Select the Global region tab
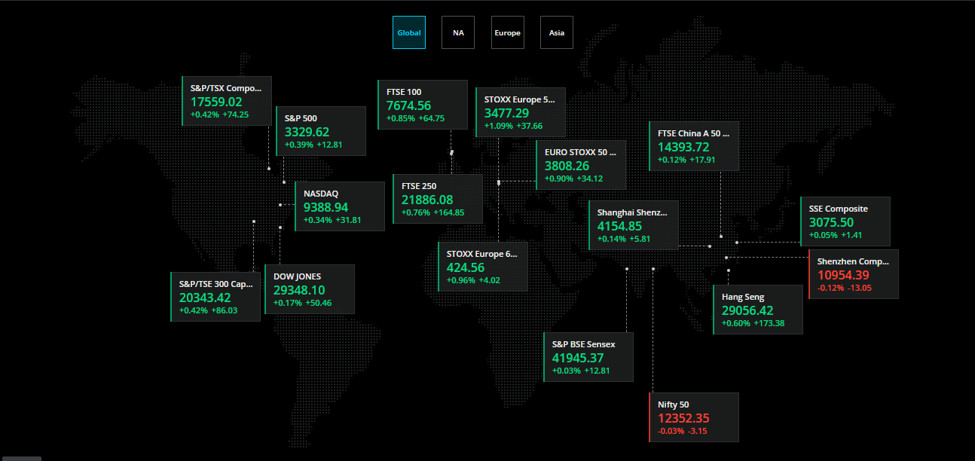 (409, 32)
